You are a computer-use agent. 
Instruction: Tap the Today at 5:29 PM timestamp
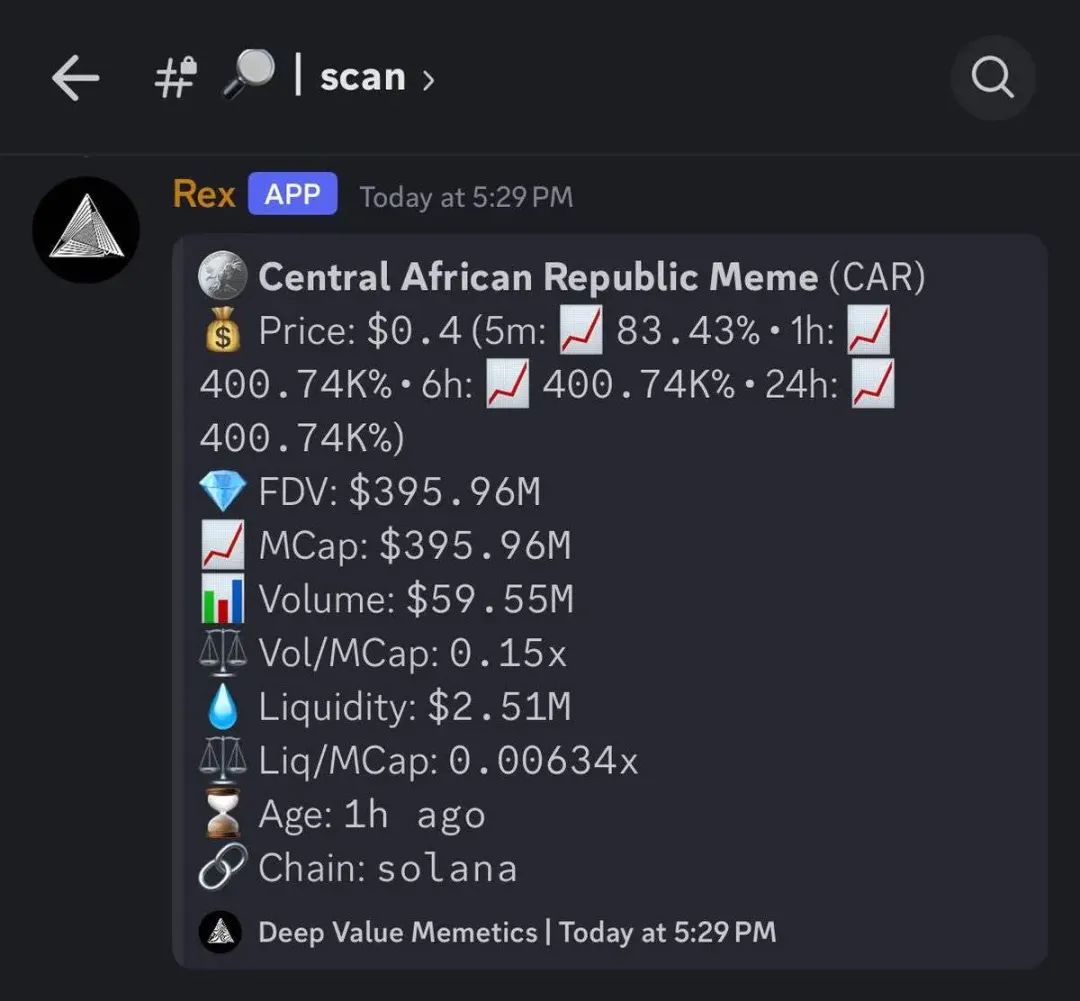click(x=466, y=197)
